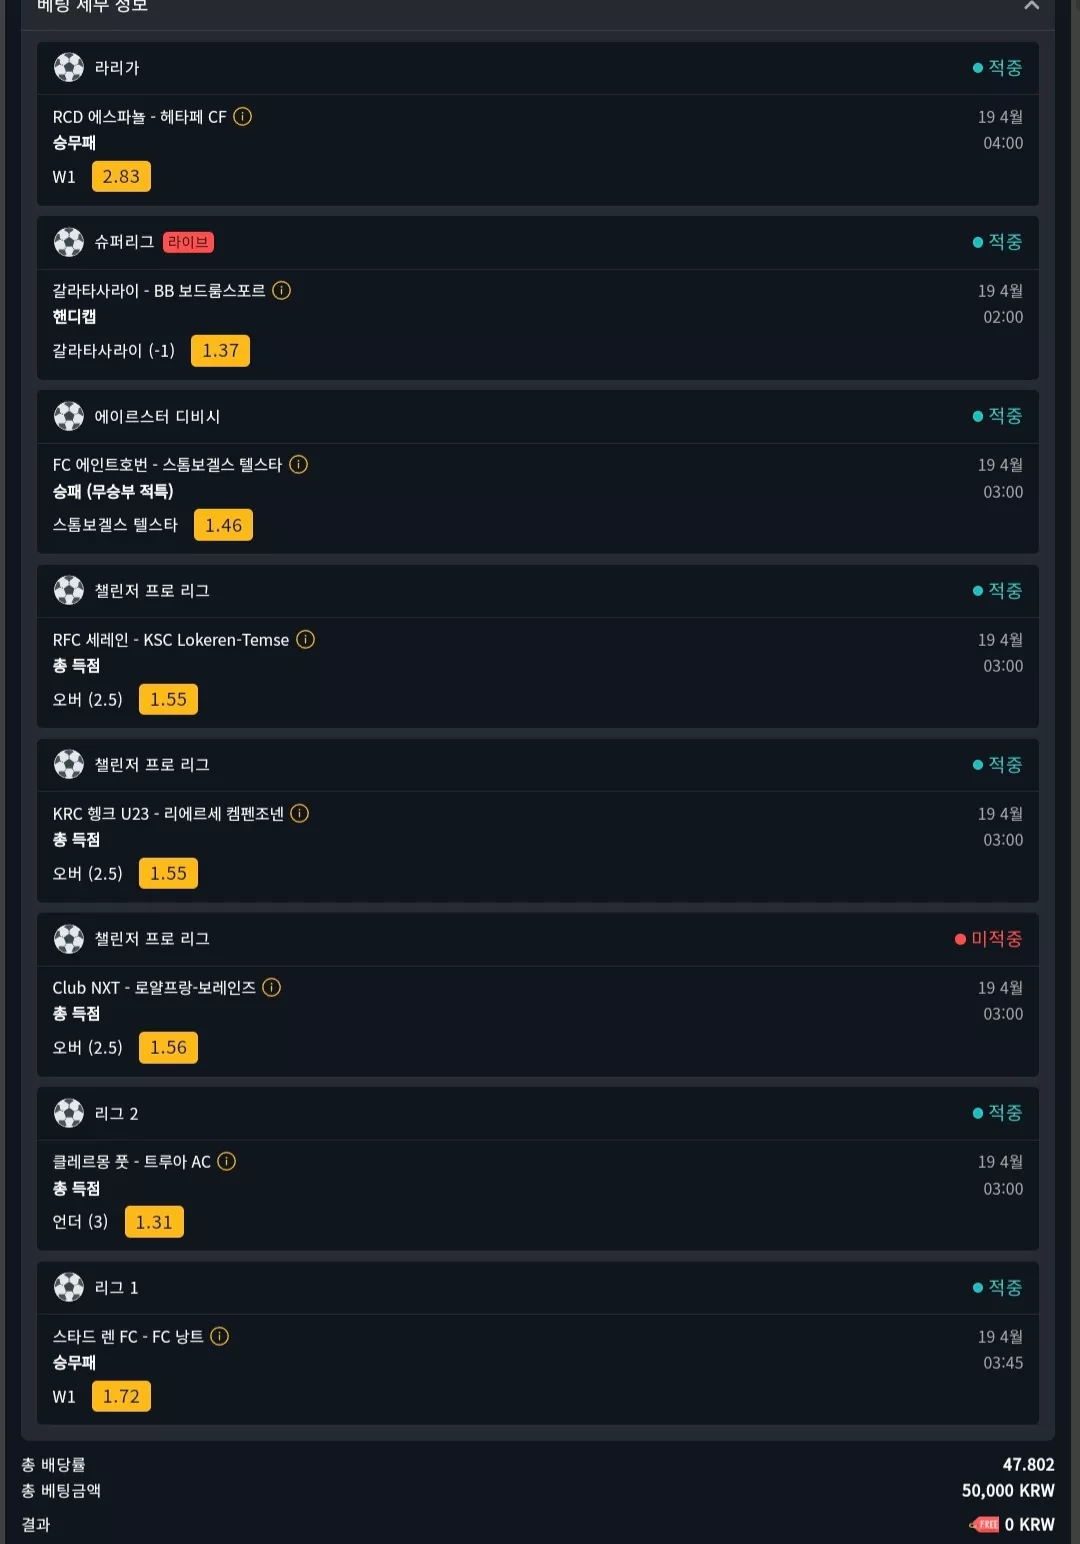Click the 1.72 odds for 스타드 렌 W1
Viewport: 1080px width, 1544px height.
coord(121,1397)
